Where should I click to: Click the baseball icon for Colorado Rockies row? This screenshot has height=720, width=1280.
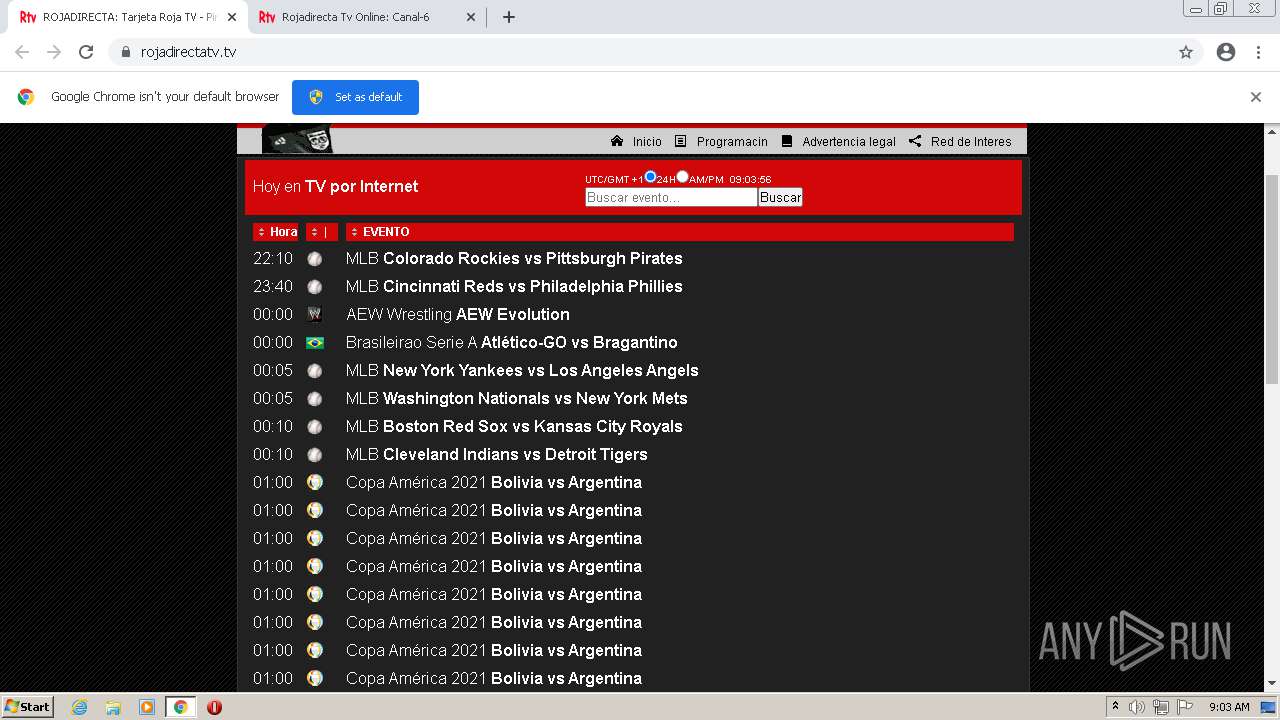(x=315, y=258)
